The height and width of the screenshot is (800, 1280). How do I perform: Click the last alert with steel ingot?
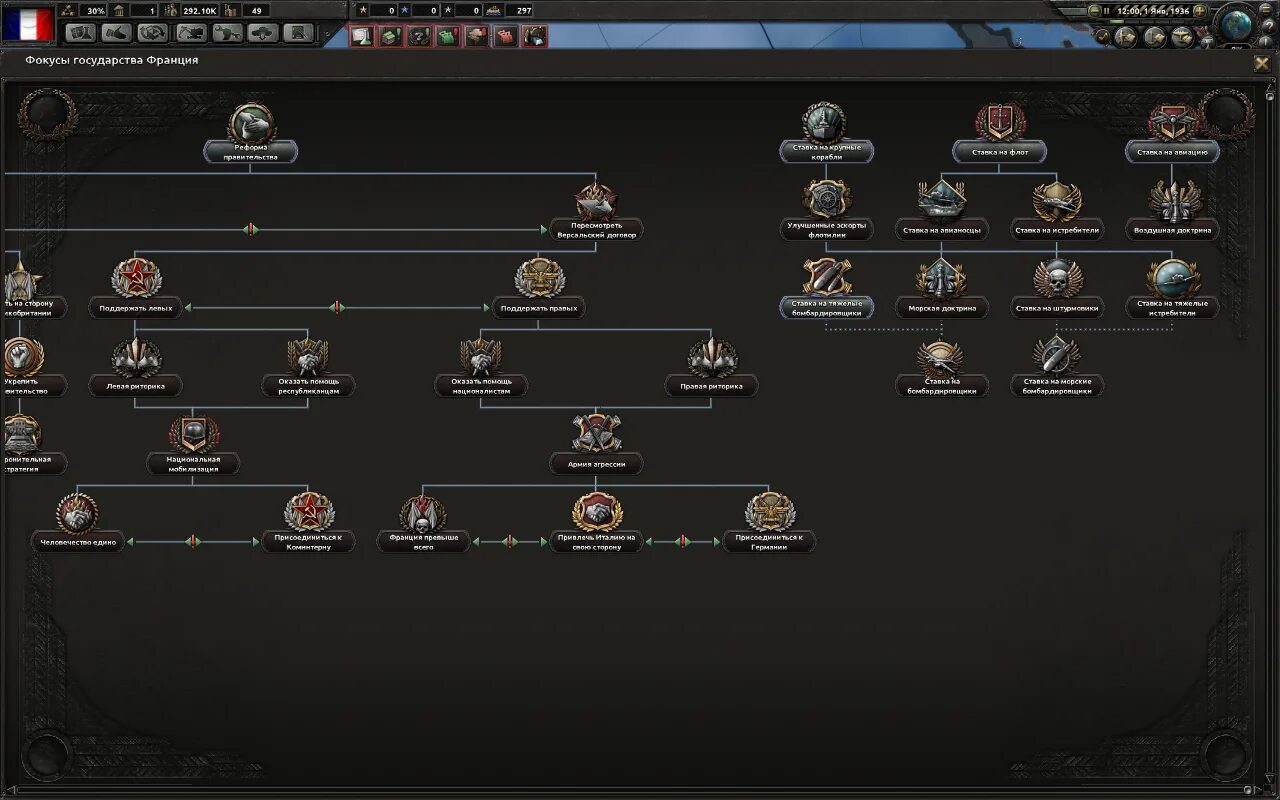535,36
